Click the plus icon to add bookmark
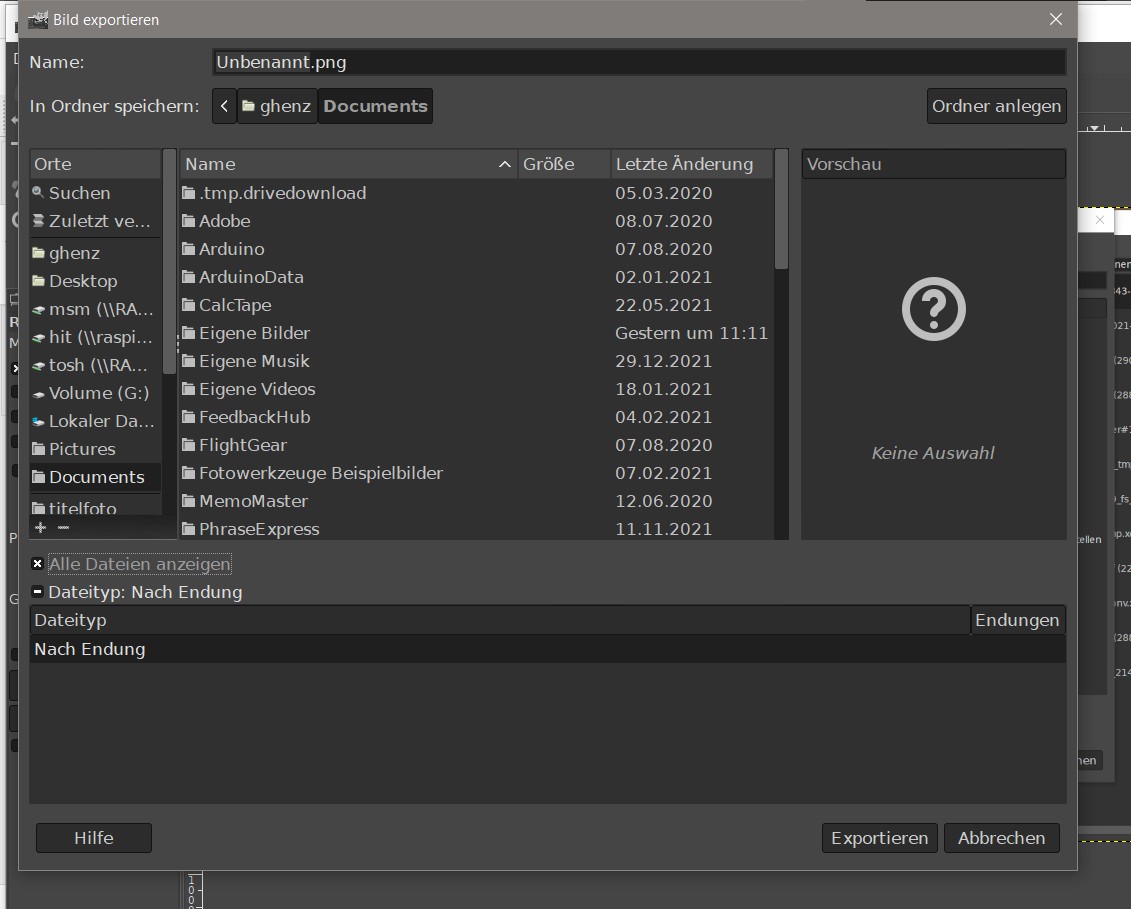The height and width of the screenshot is (909, 1131). [x=40, y=527]
